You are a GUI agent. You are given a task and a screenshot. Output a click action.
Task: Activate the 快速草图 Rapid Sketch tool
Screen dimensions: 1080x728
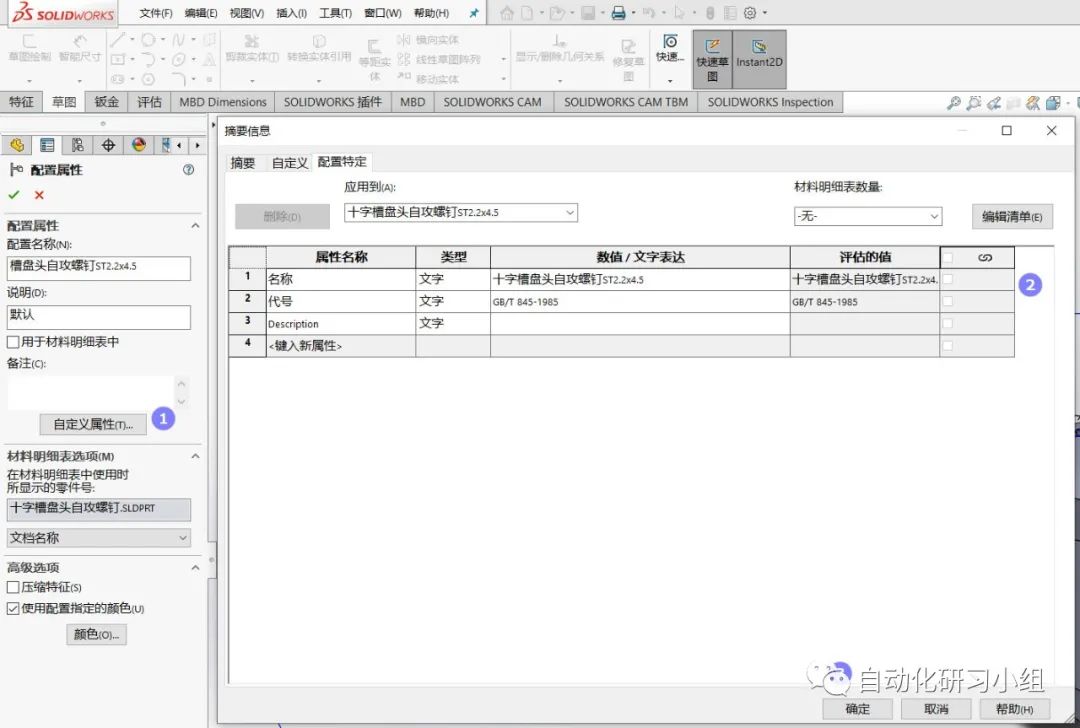tap(712, 59)
